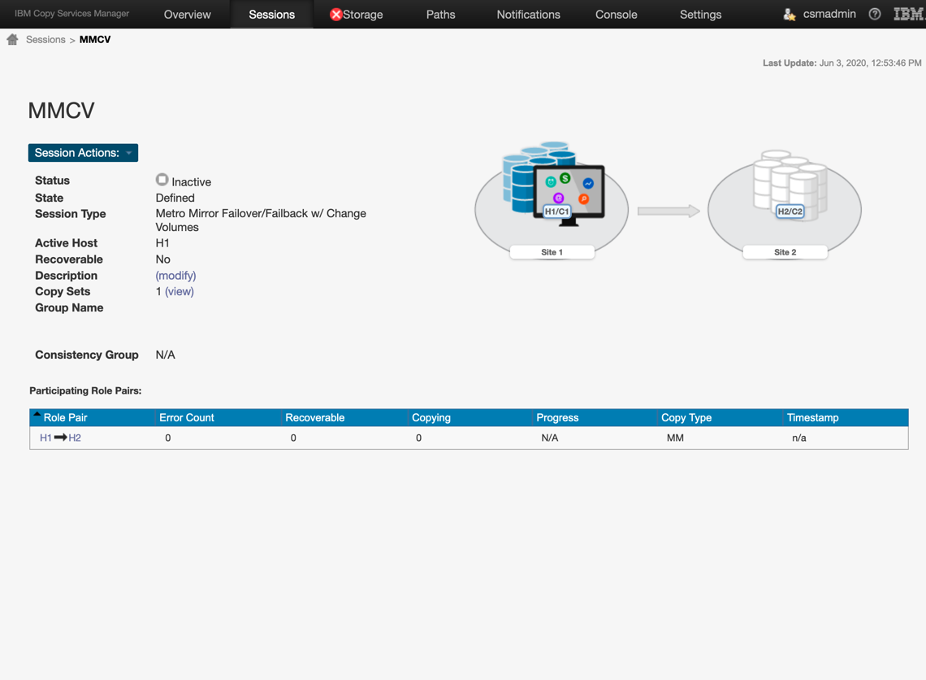
Task: Click the N/A progress cell
Action: tap(550, 438)
